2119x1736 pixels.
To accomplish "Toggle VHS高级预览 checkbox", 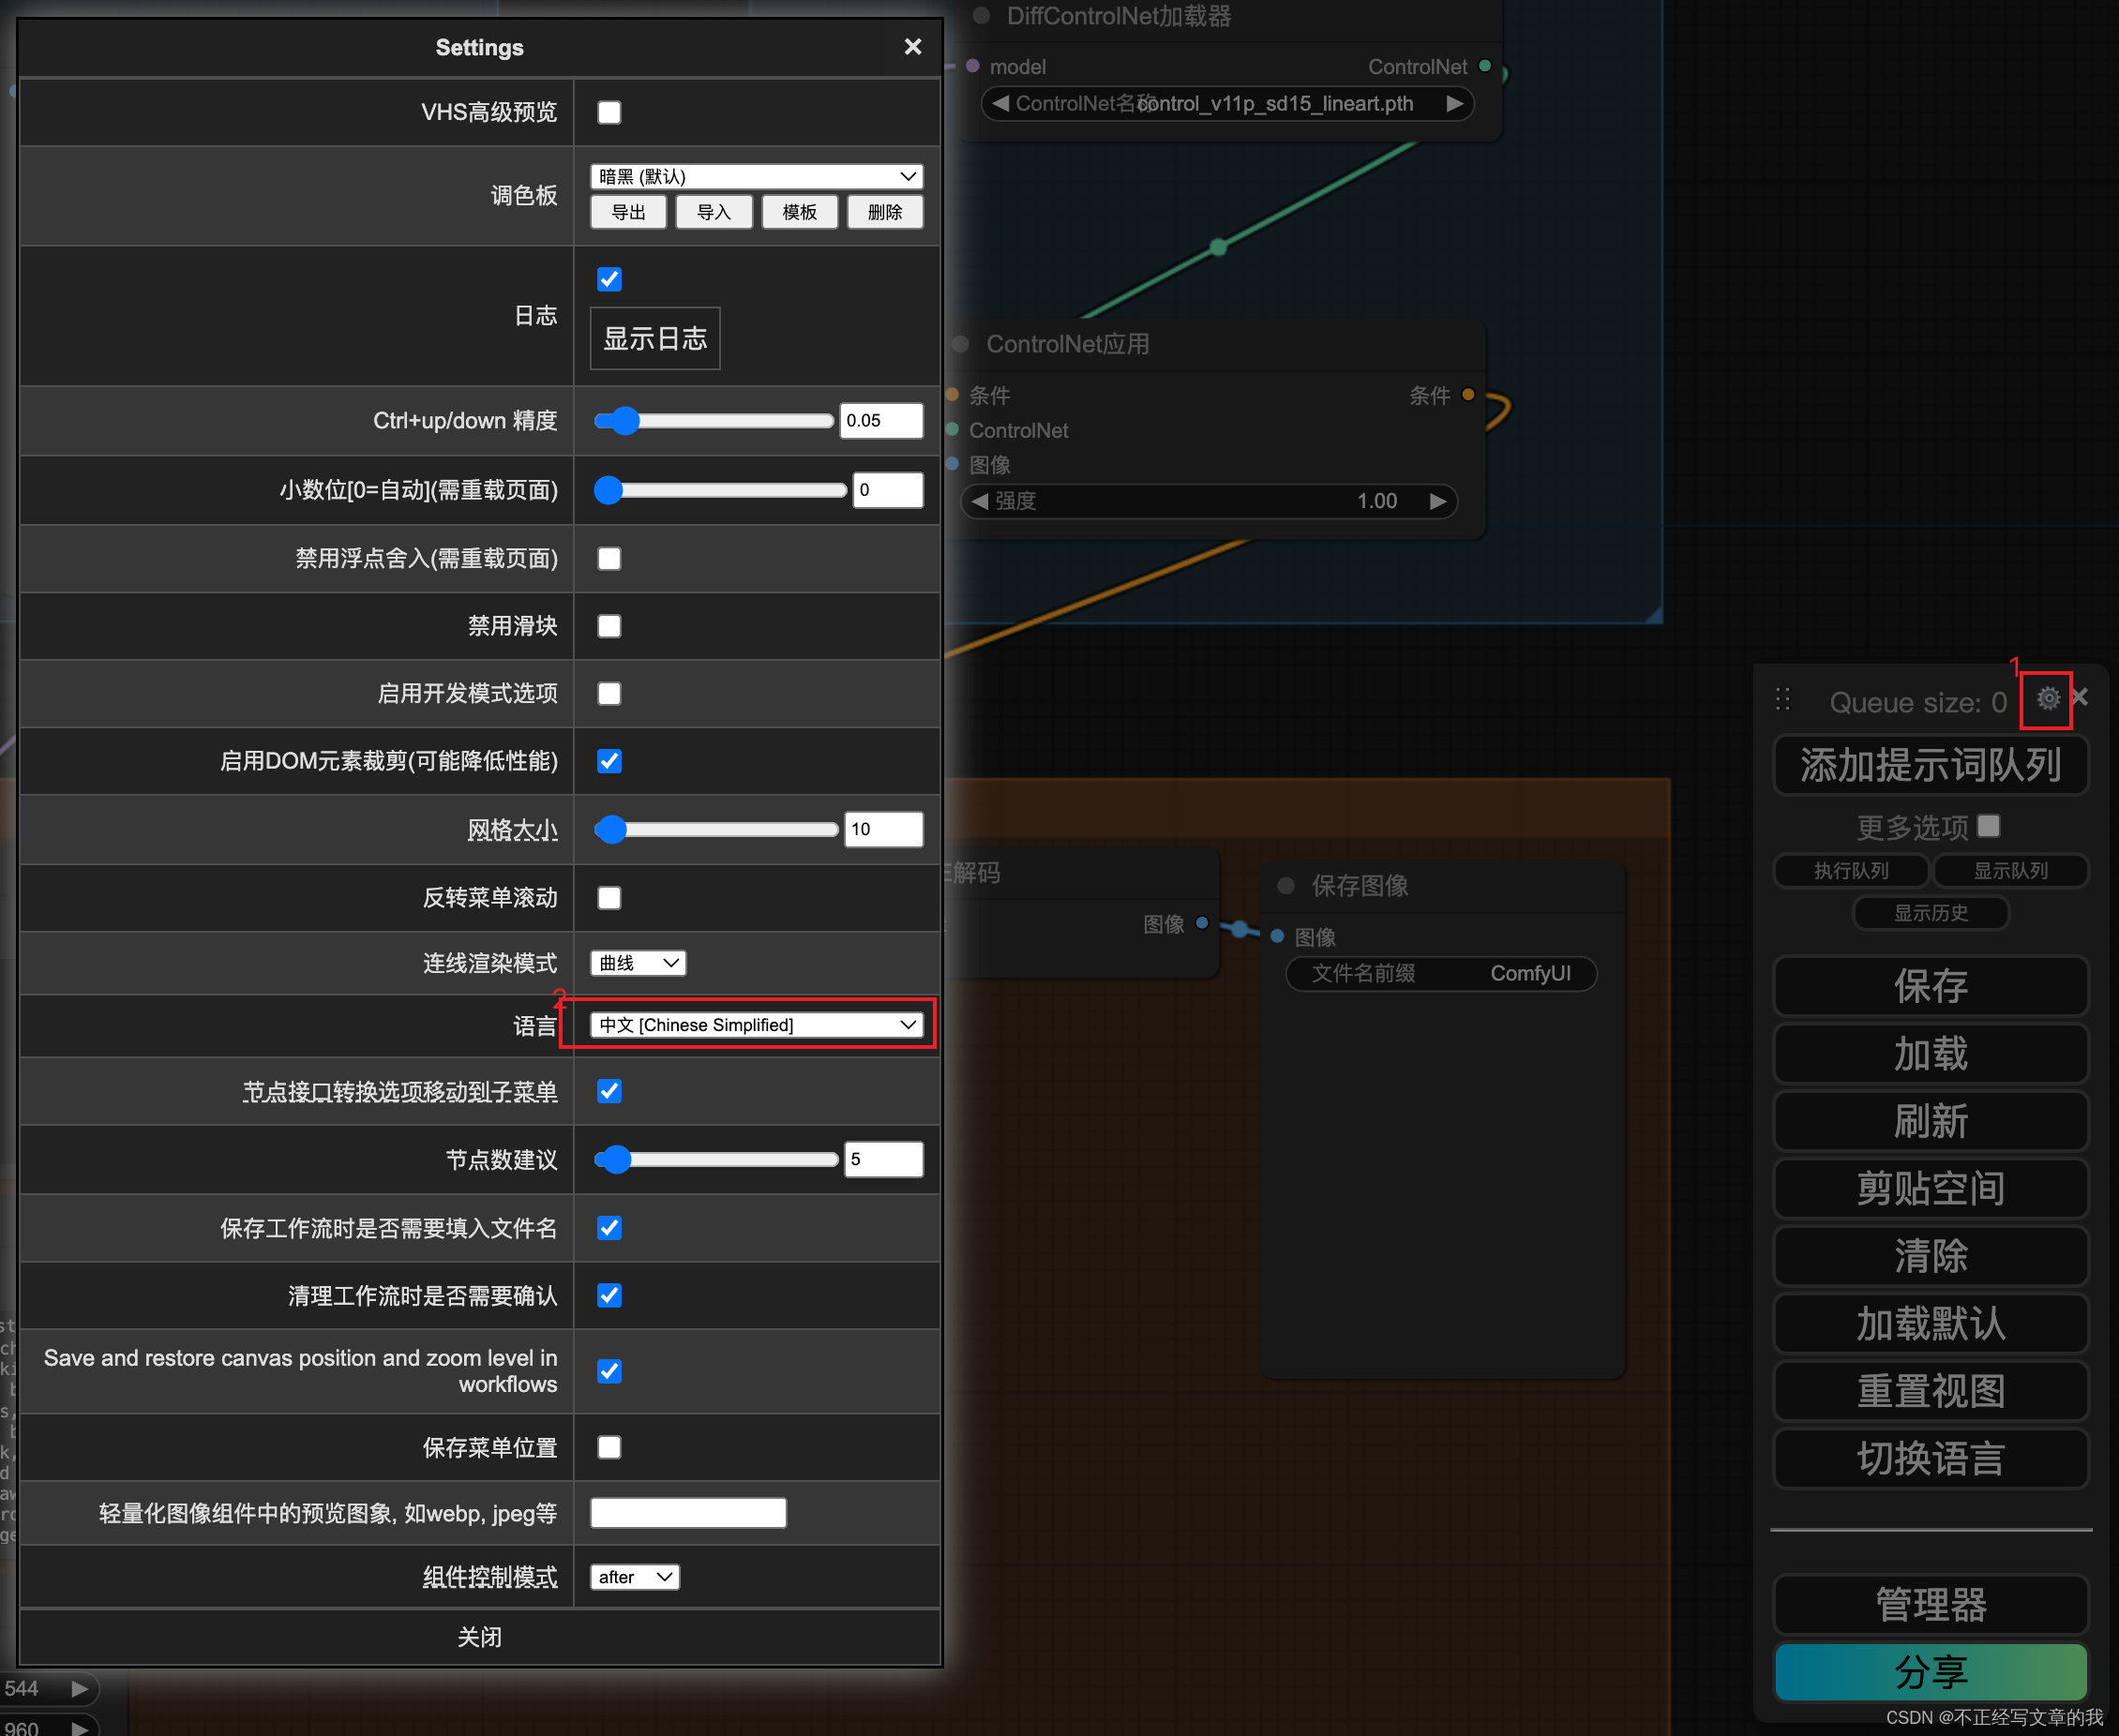I will coord(609,112).
